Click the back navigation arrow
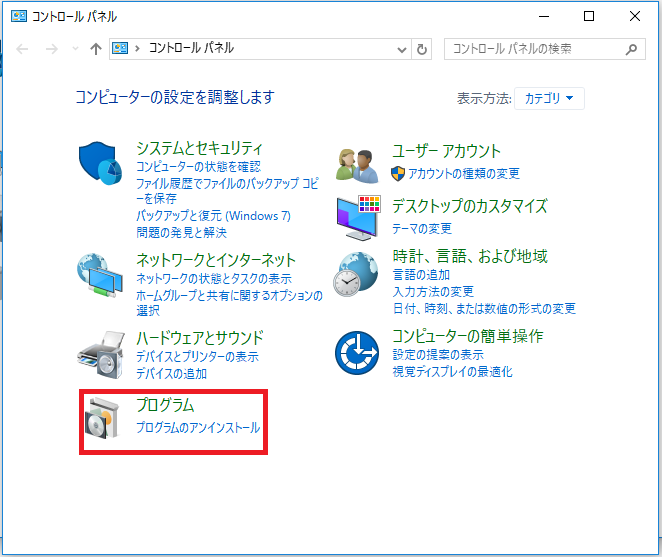Image resolution: width=662 pixels, height=557 pixels. pos(22,49)
